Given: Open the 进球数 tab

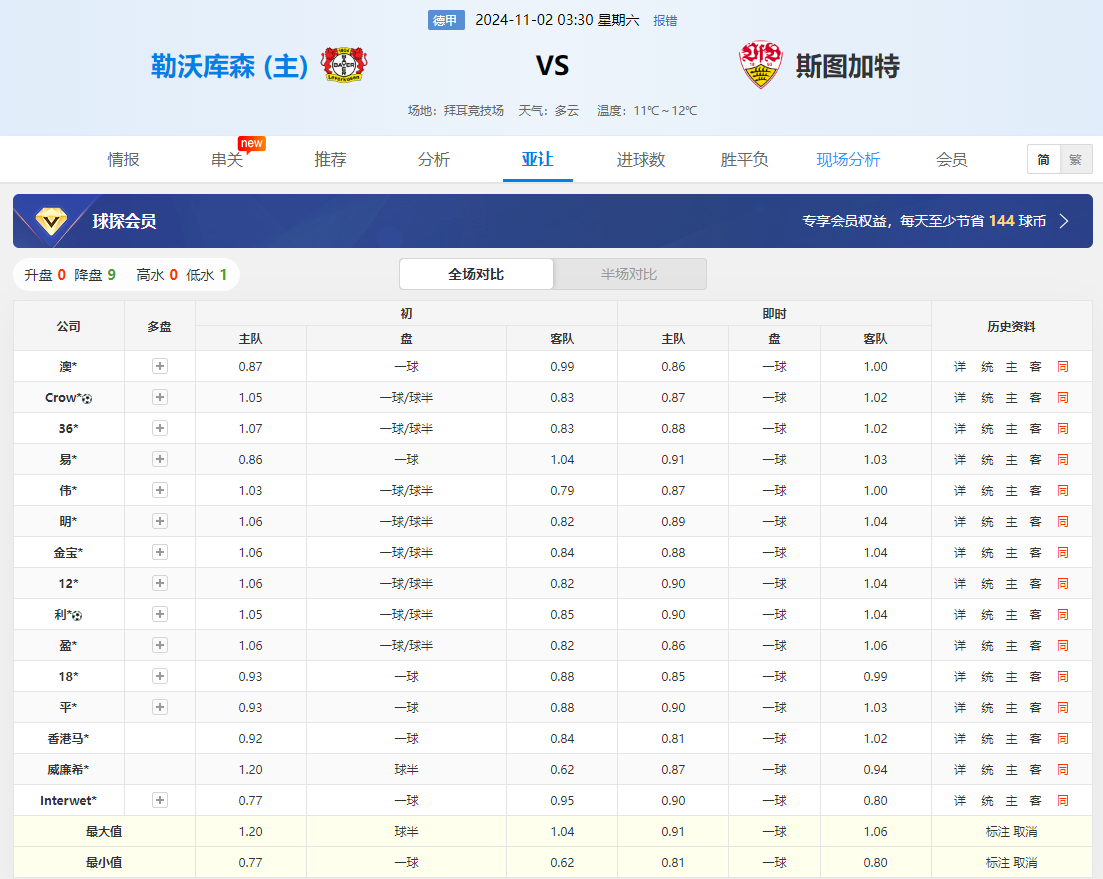Looking at the screenshot, I should tap(641, 160).
